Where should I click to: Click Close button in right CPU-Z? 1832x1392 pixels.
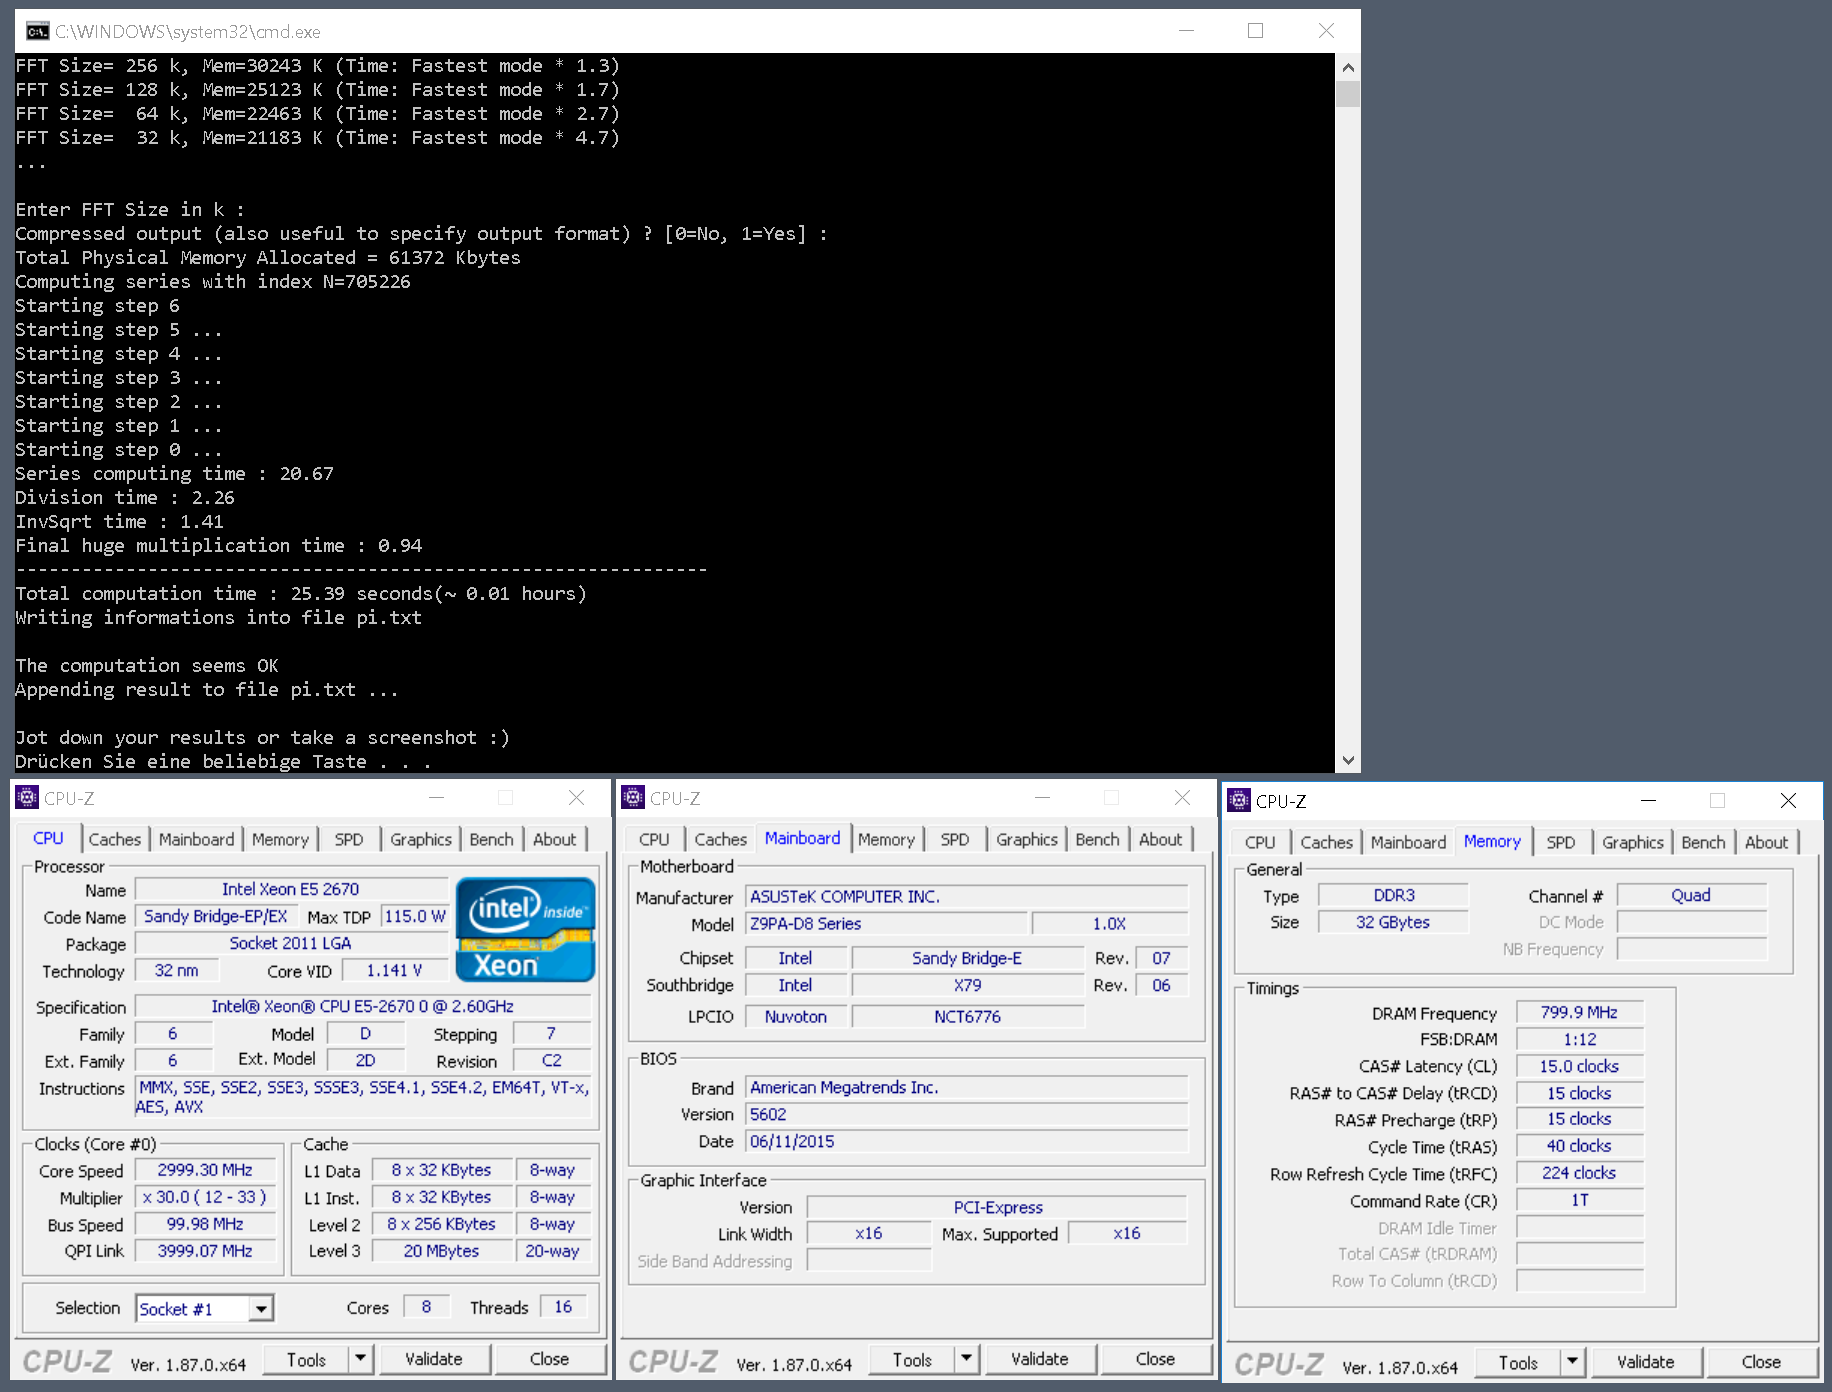pyautogui.click(x=1761, y=1362)
